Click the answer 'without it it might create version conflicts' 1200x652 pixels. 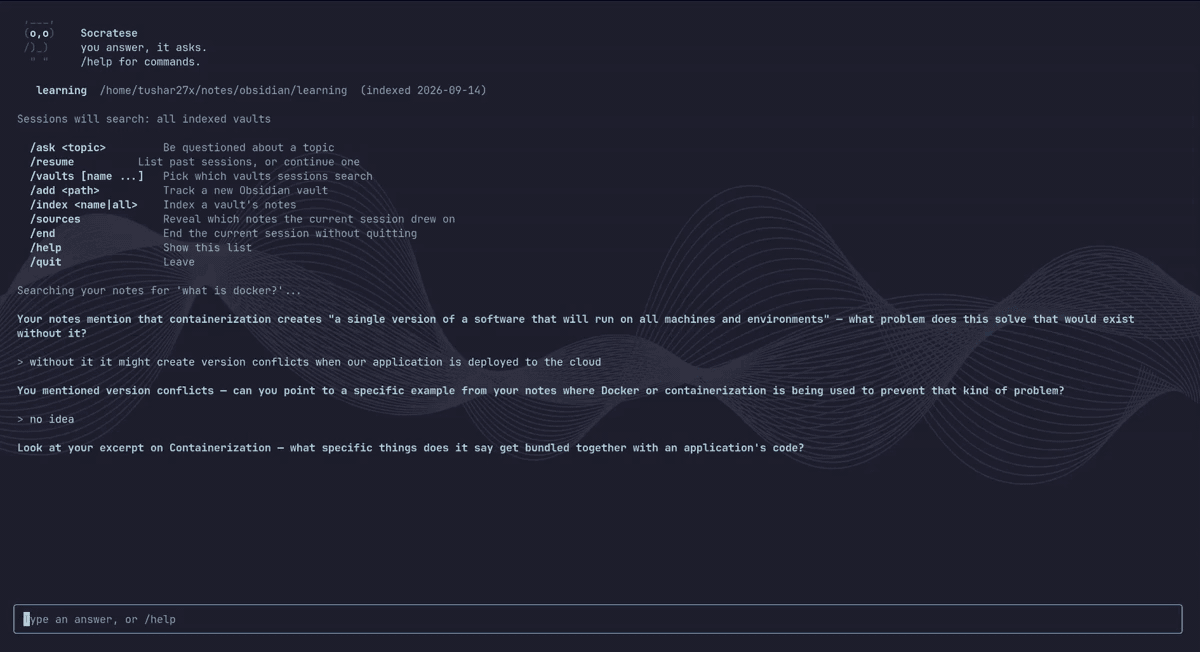309,362
